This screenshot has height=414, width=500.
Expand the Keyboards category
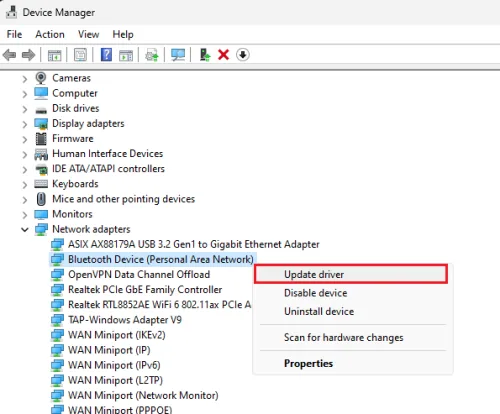[25, 184]
